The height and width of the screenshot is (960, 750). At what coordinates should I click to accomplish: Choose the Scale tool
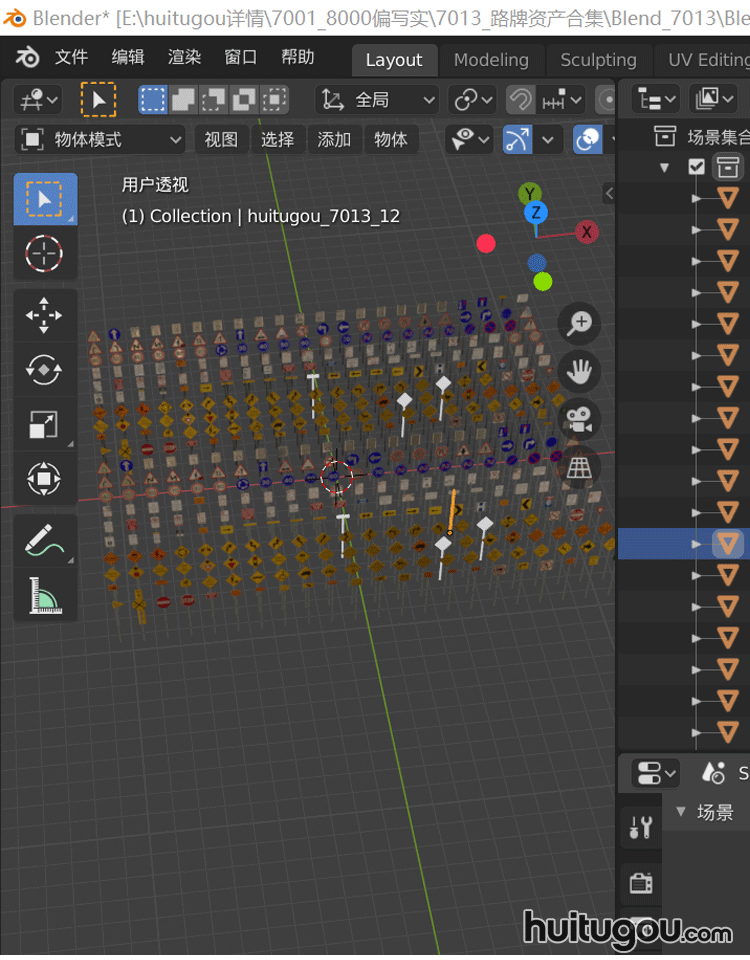(44, 425)
